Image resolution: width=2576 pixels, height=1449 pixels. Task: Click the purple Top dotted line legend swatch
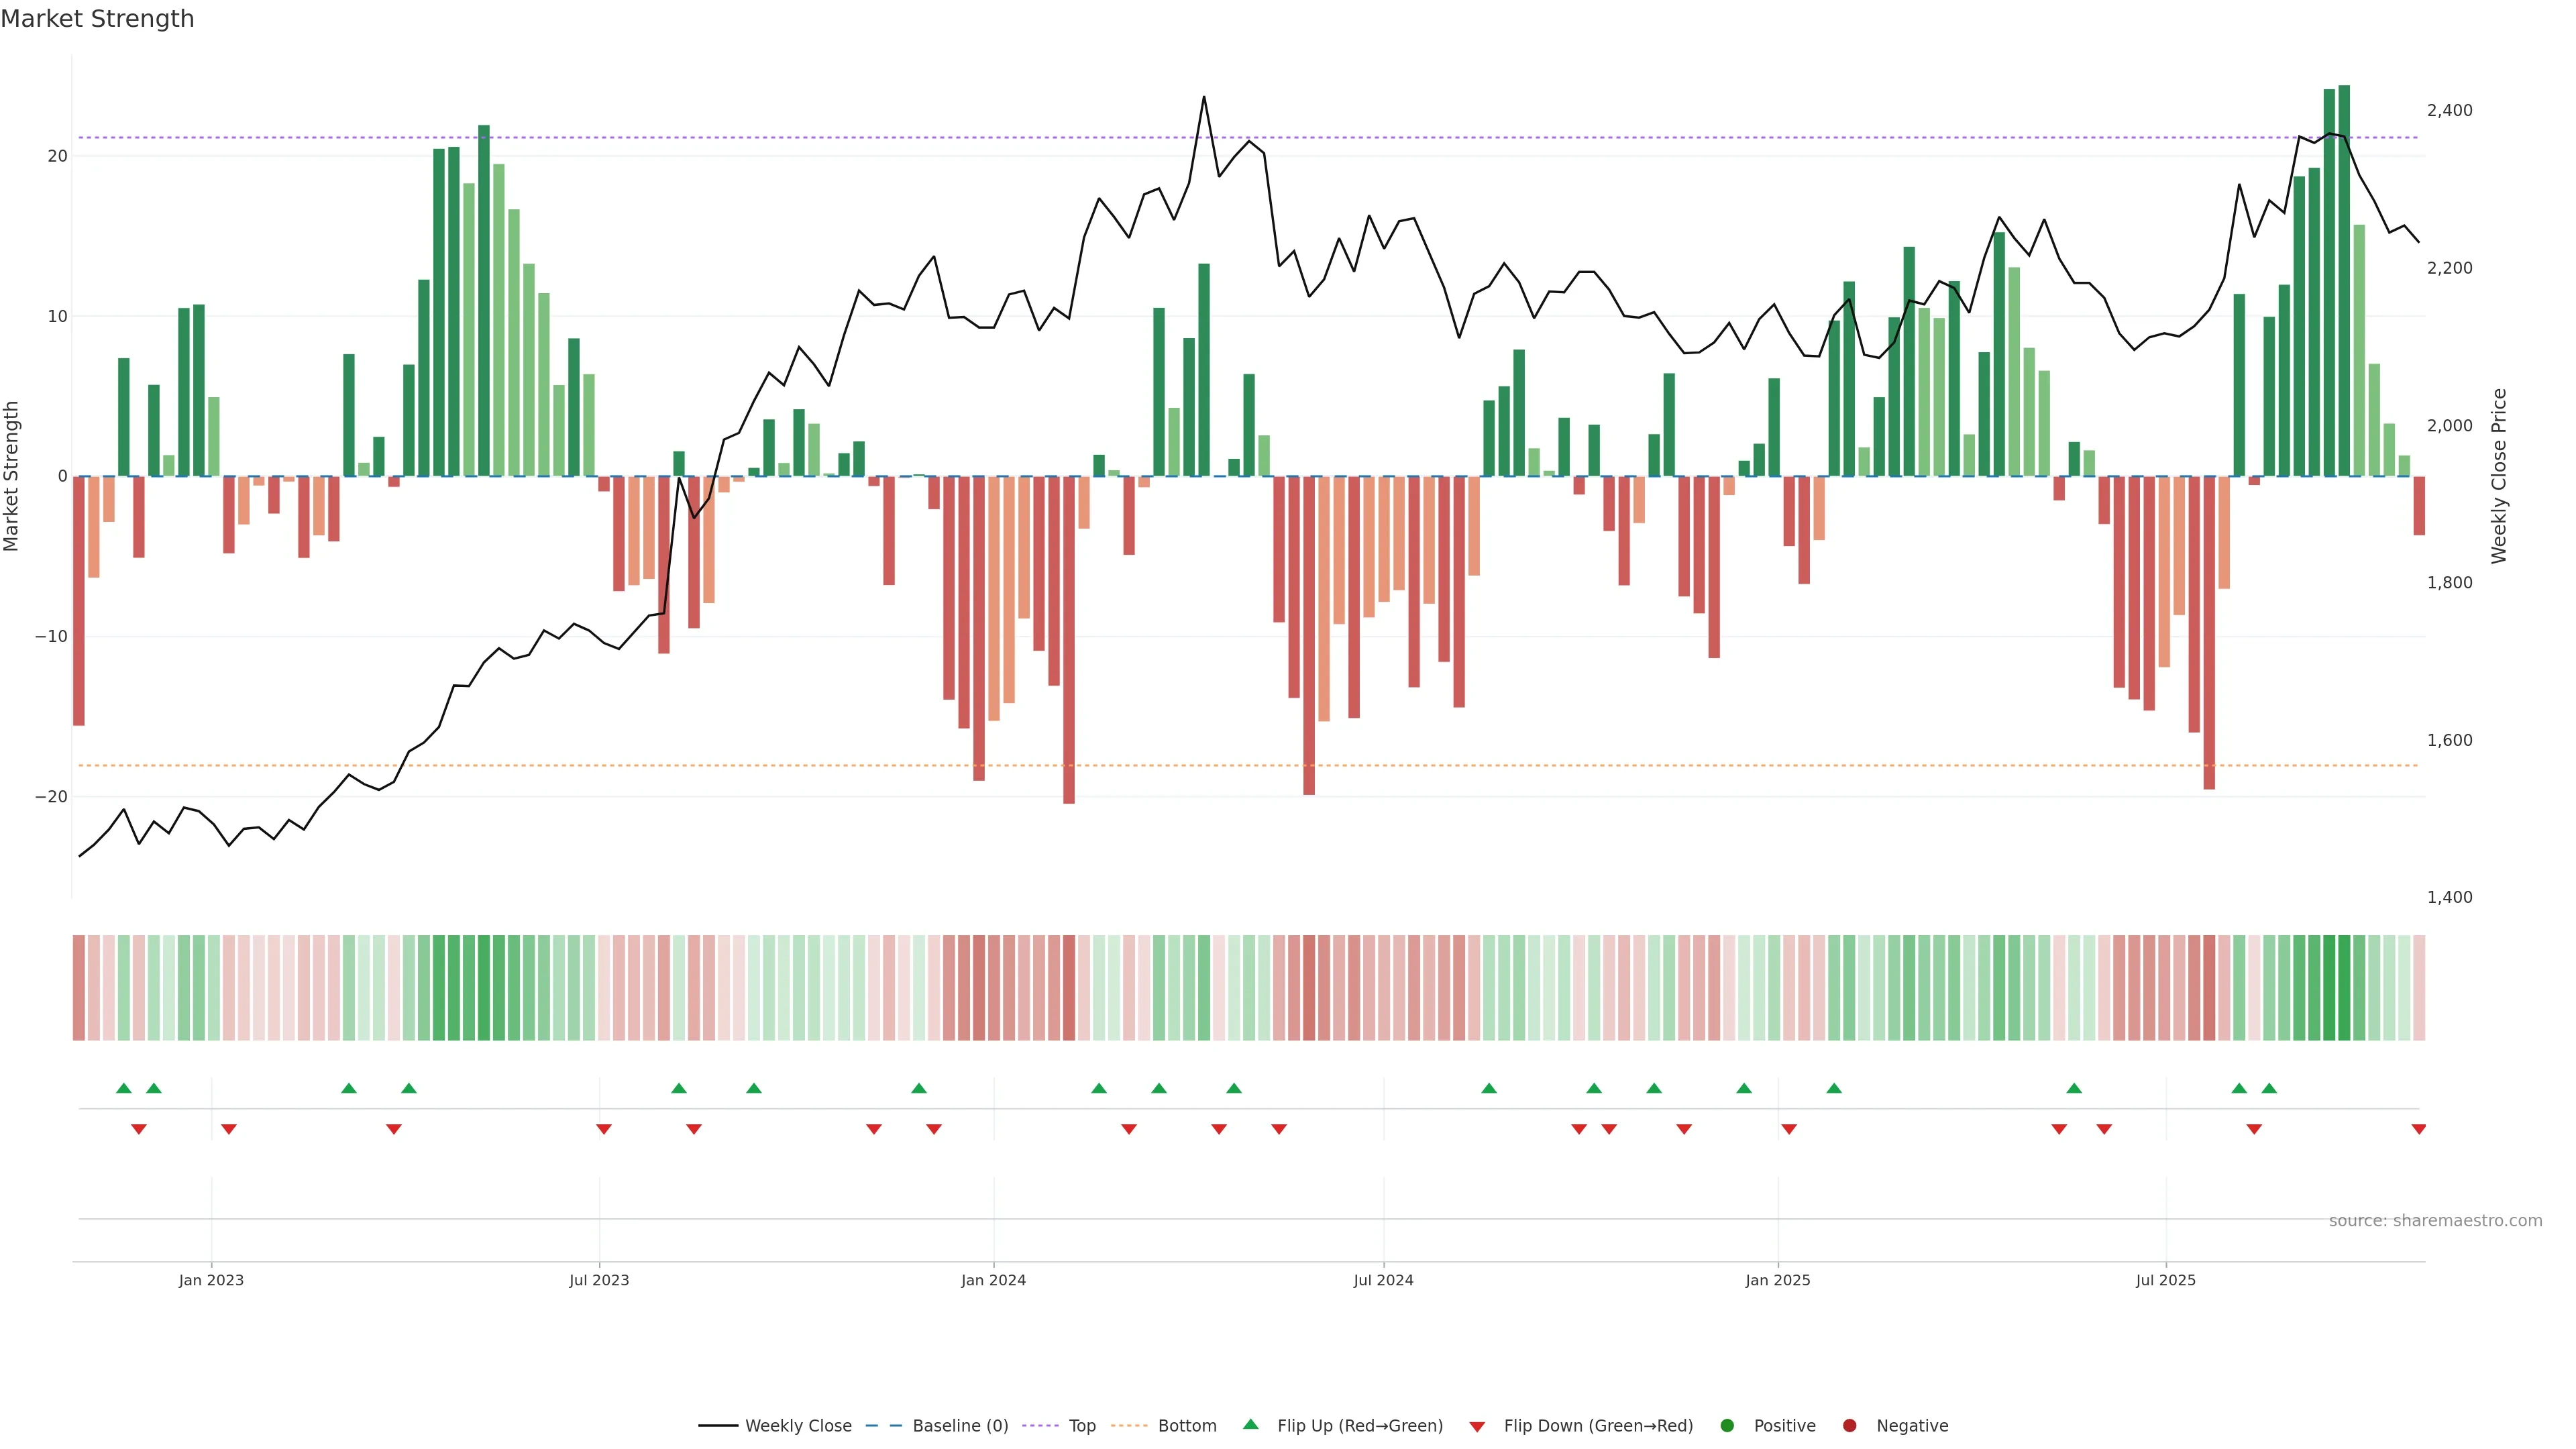(x=1041, y=1425)
